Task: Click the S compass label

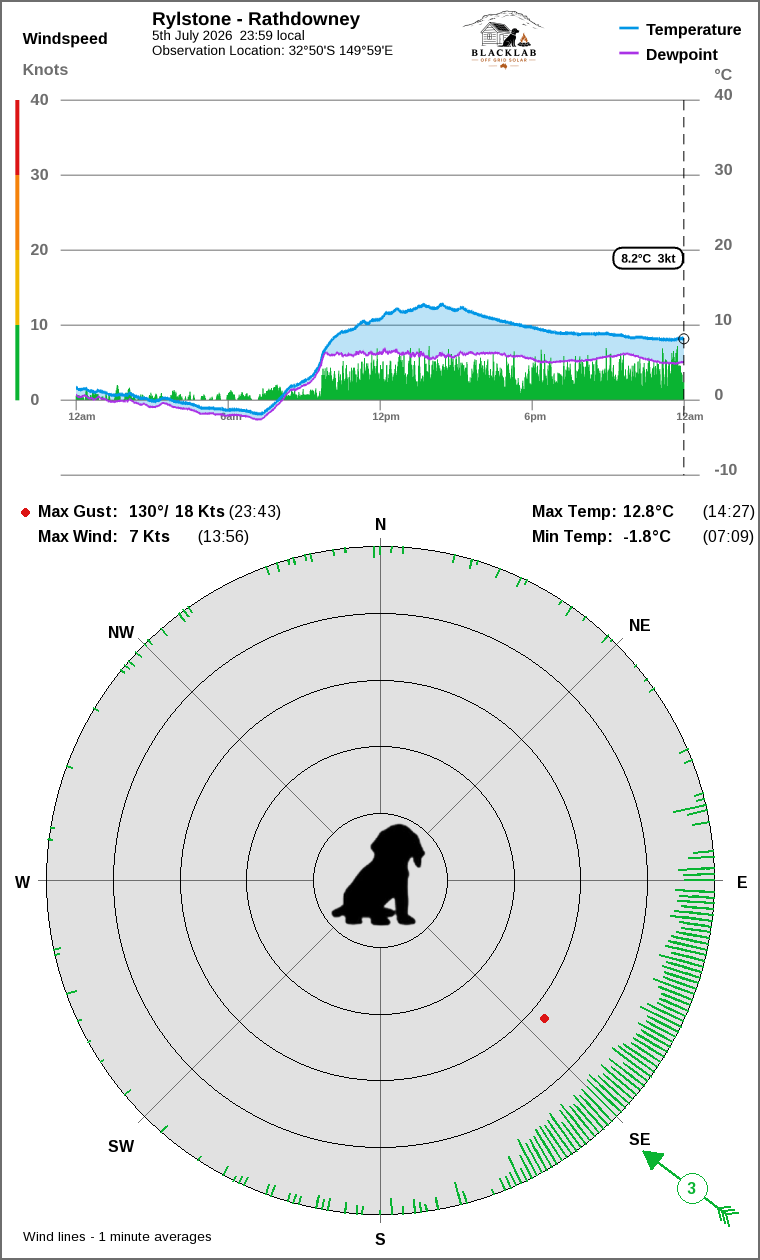Action: click(x=380, y=1239)
